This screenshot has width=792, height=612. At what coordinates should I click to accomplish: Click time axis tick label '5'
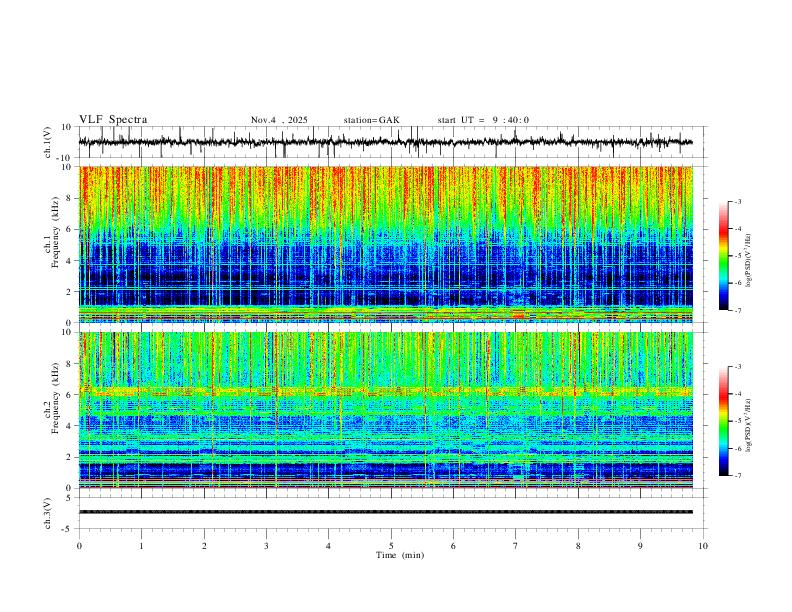[x=391, y=546]
